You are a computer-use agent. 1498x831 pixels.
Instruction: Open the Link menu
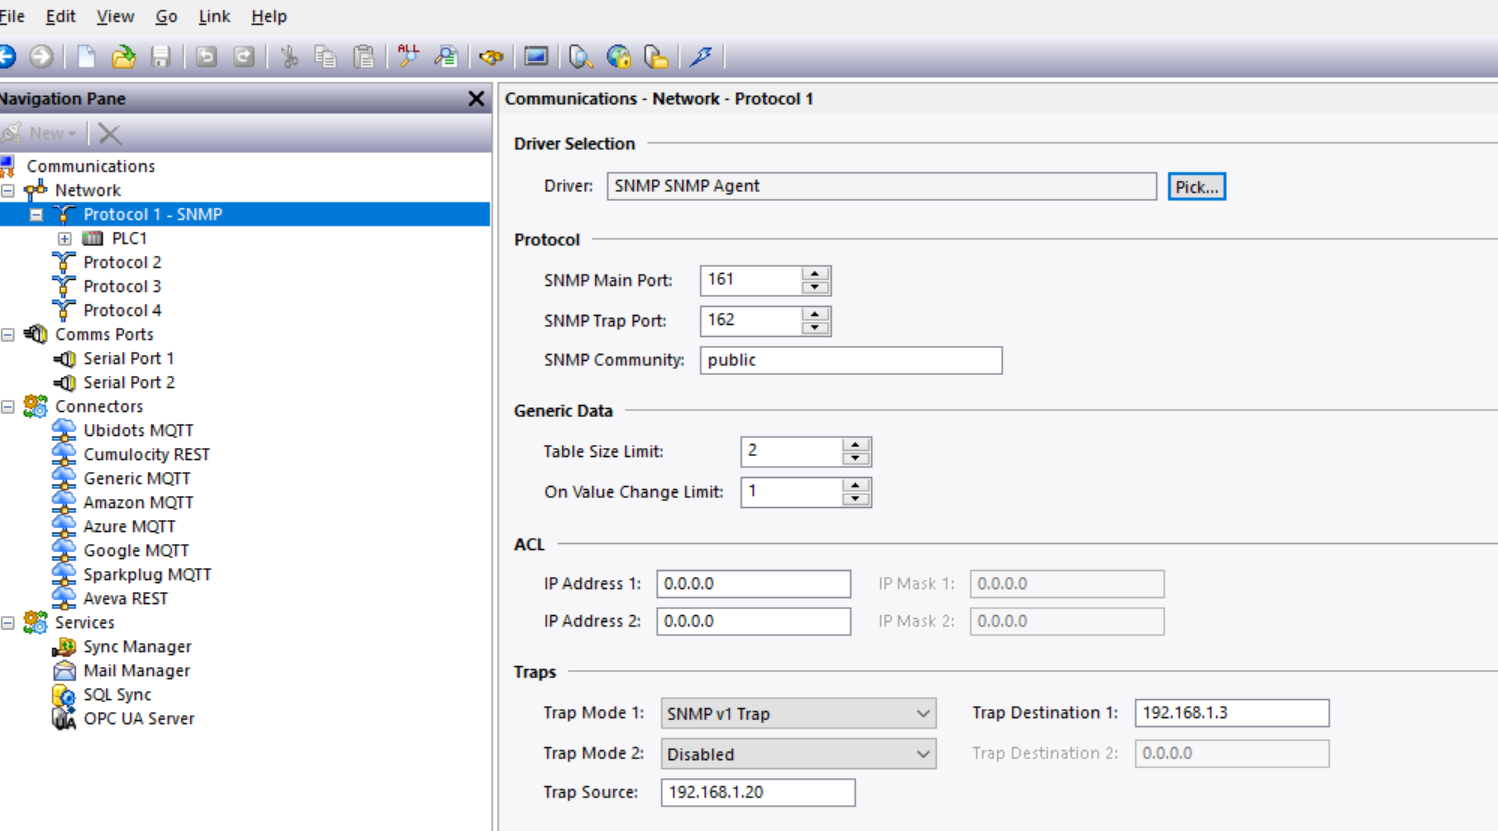(214, 16)
